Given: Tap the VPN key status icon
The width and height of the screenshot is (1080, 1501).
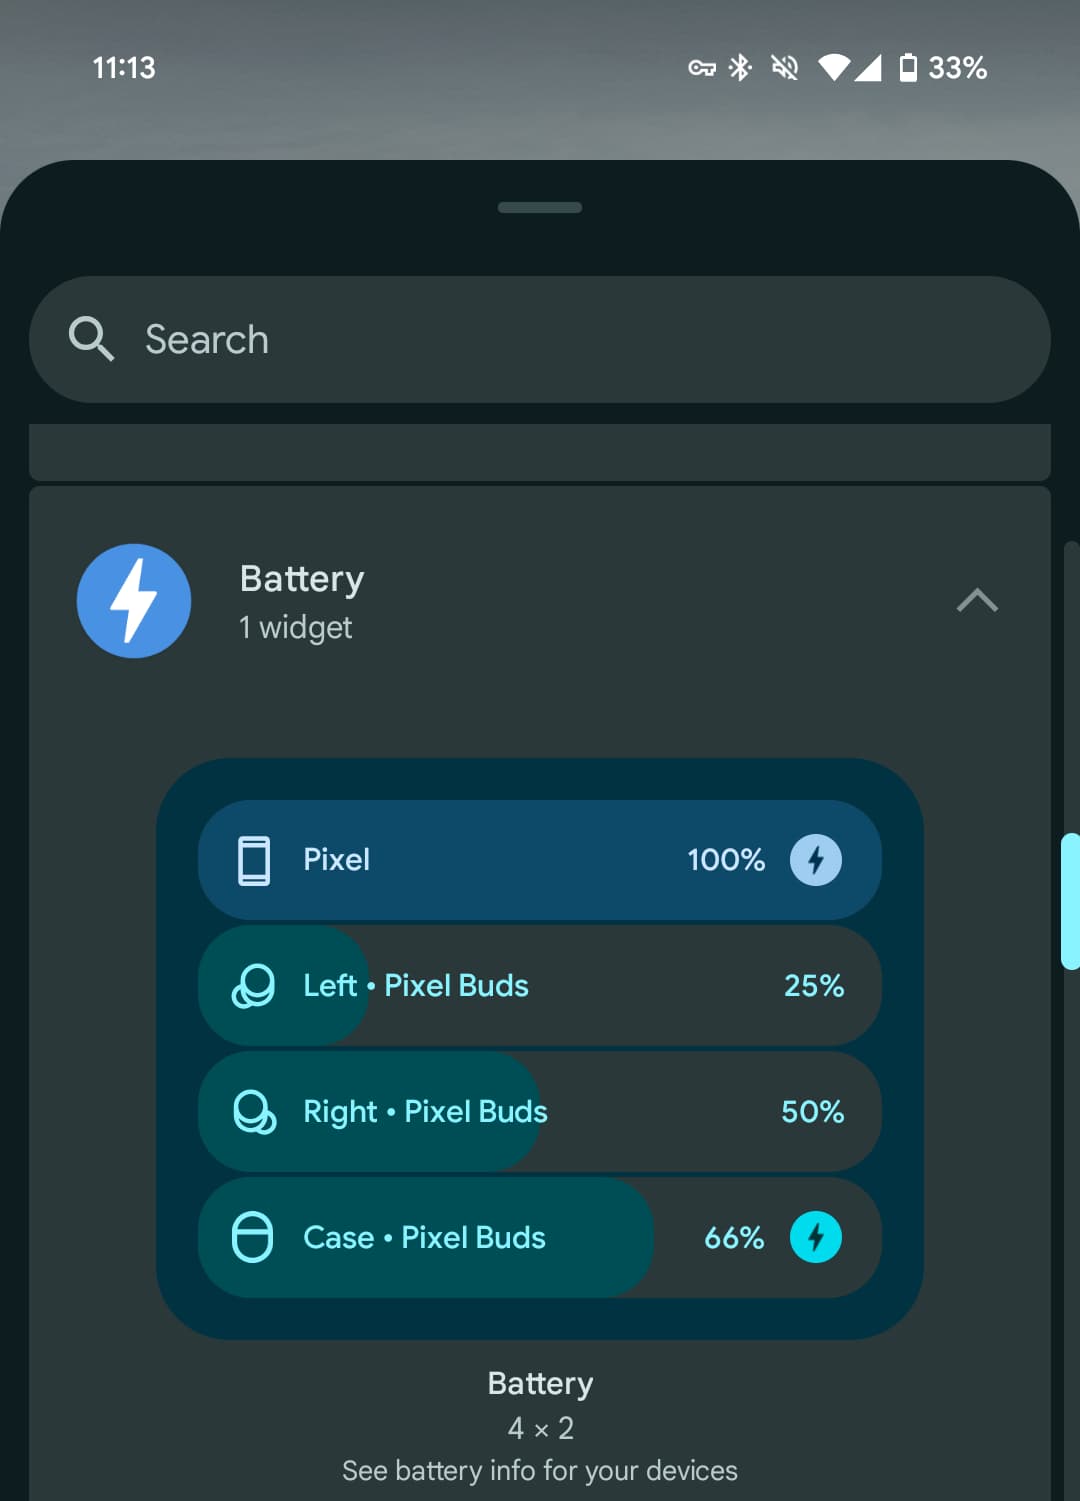Looking at the screenshot, I should tap(702, 68).
